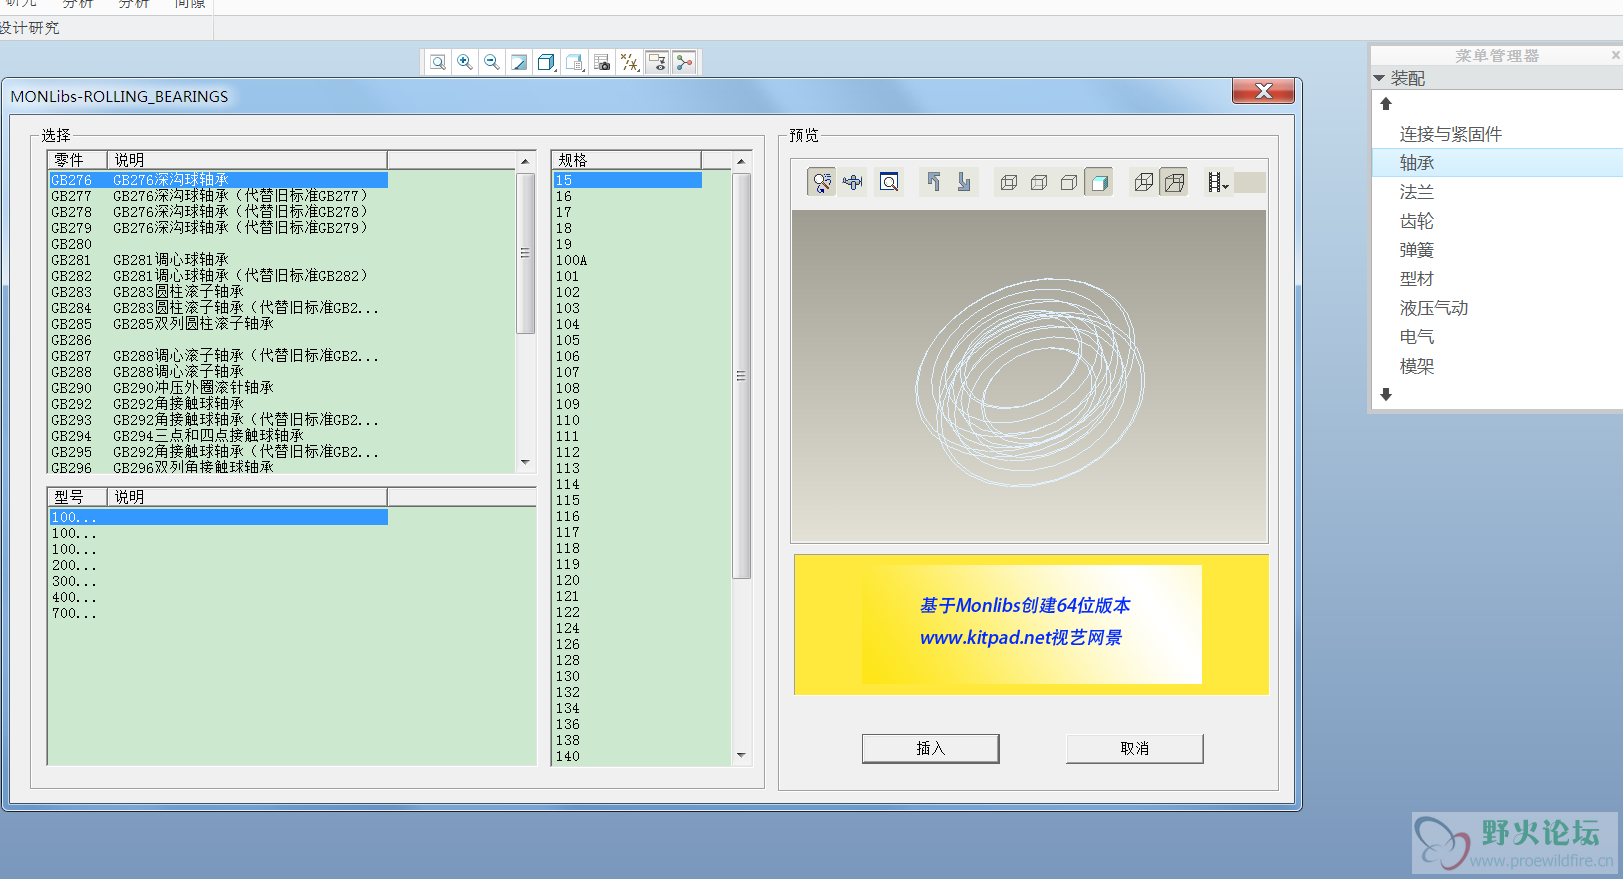
Task: Choose 连接与紧固件 in menu manager
Action: click(x=1497, y=134)
